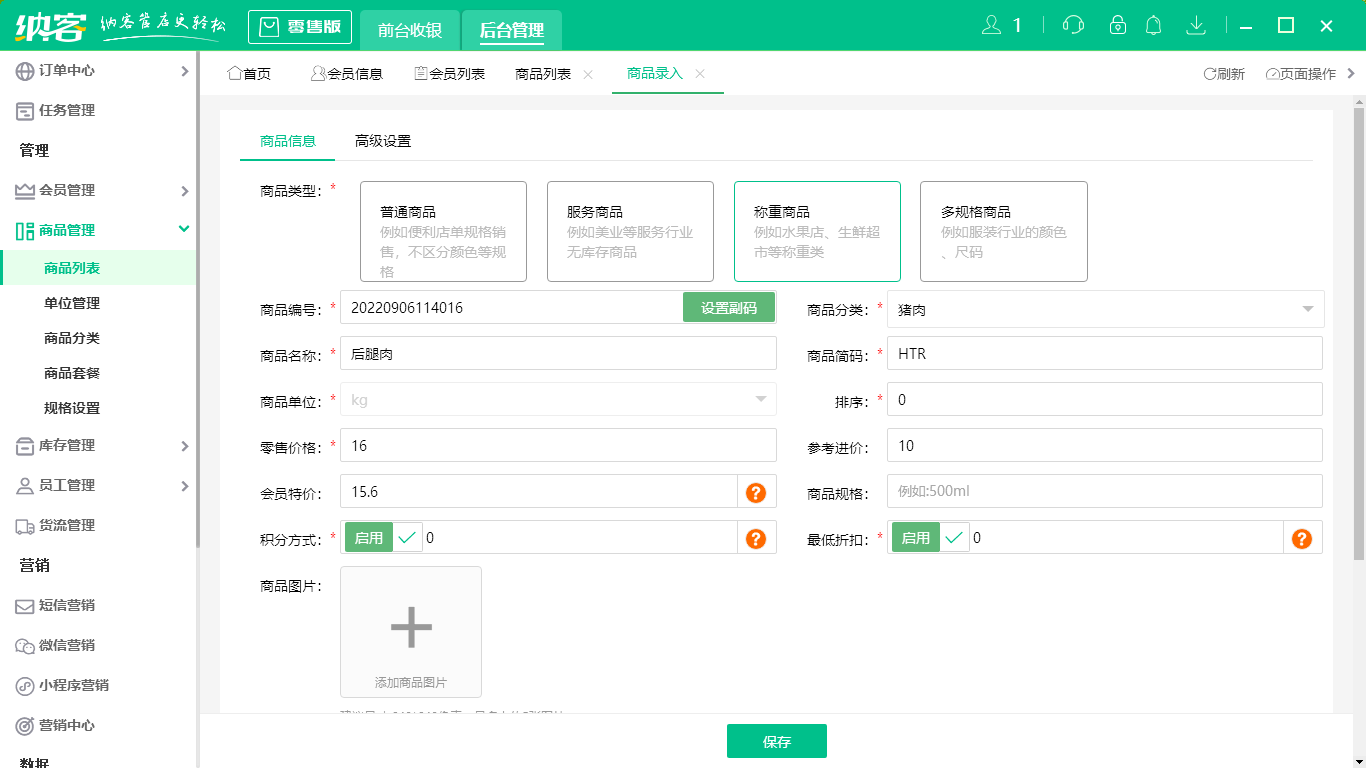
Task: Open the 商品分类 dropdown showing 猪肉
Action: [1105, 310]
